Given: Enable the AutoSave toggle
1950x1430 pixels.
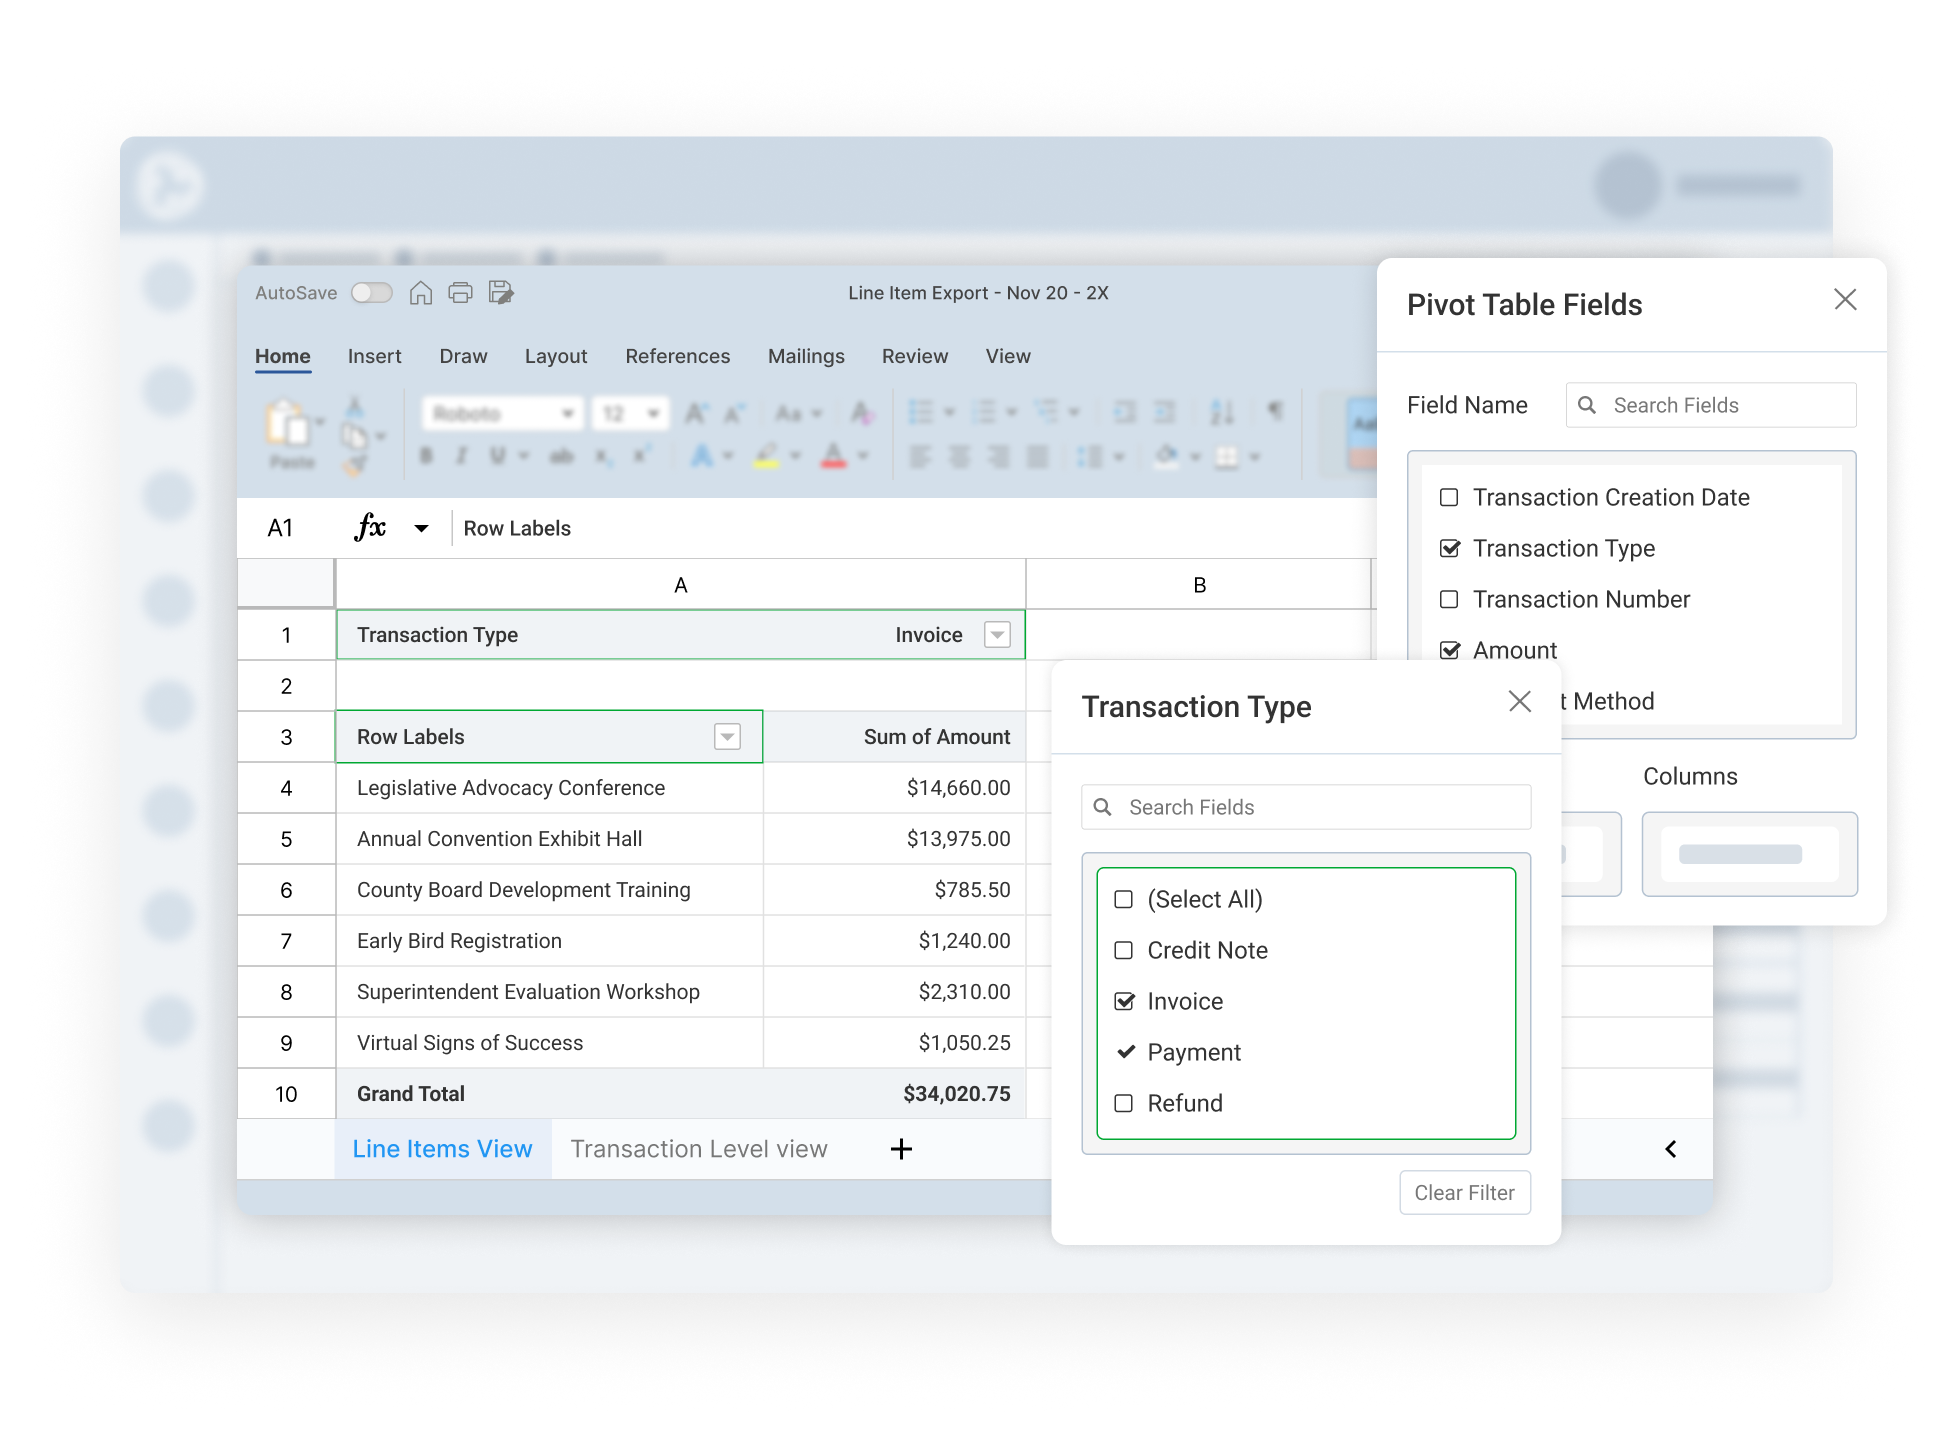Looking at the screenshot, I should pos(372,292).
